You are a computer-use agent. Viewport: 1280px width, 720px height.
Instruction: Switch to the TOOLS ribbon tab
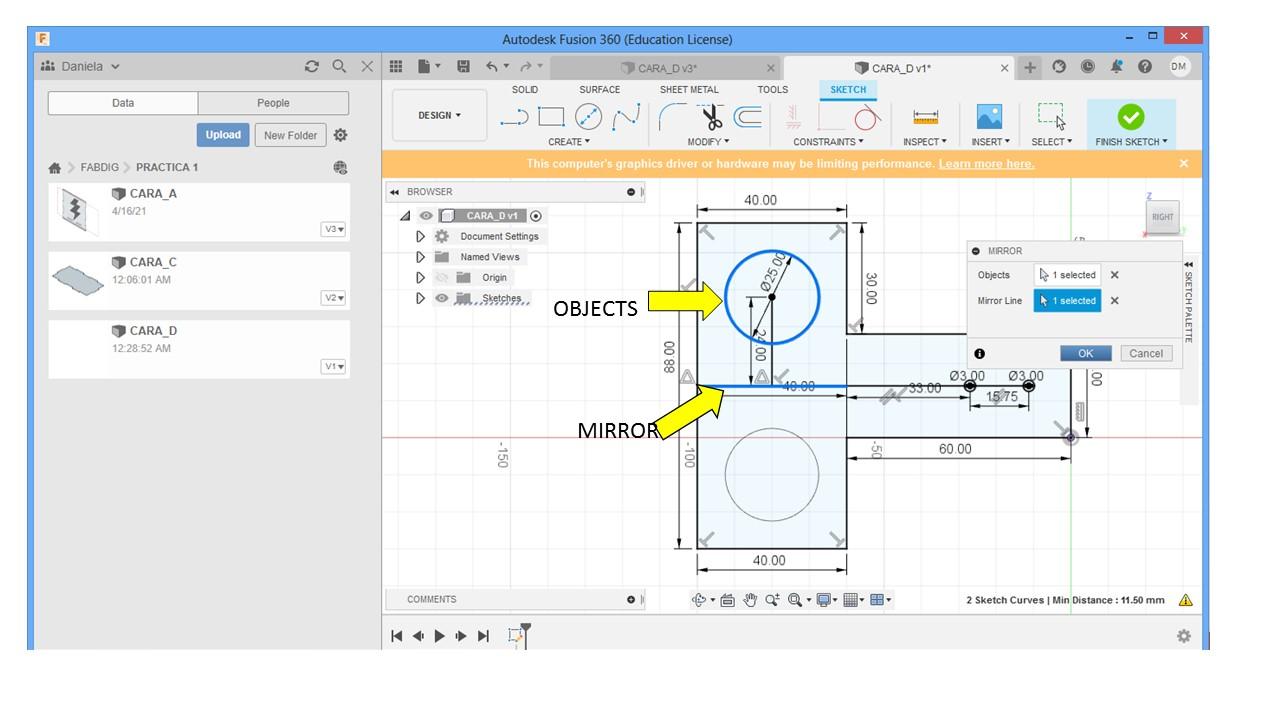click(773, 89)
